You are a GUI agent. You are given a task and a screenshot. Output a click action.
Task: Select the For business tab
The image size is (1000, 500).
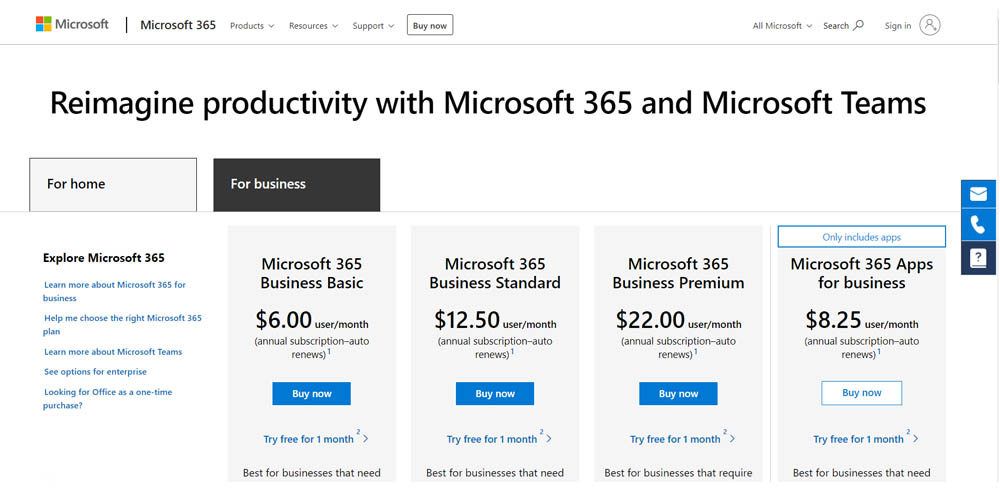click(296, 184)
